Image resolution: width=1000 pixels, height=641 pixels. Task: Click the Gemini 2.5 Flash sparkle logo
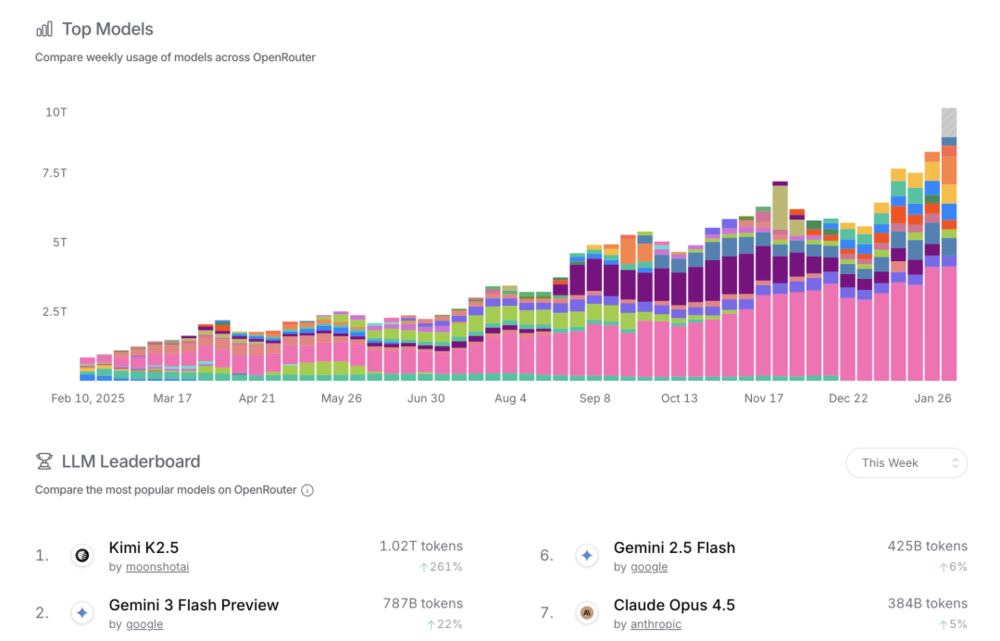click(587, 555)
